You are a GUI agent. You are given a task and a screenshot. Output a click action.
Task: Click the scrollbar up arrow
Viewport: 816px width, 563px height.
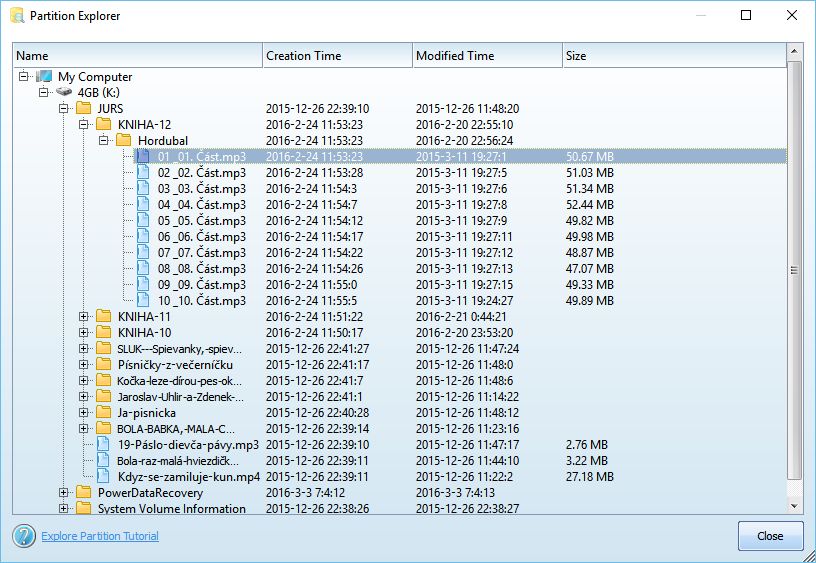(x=794, y=51)
